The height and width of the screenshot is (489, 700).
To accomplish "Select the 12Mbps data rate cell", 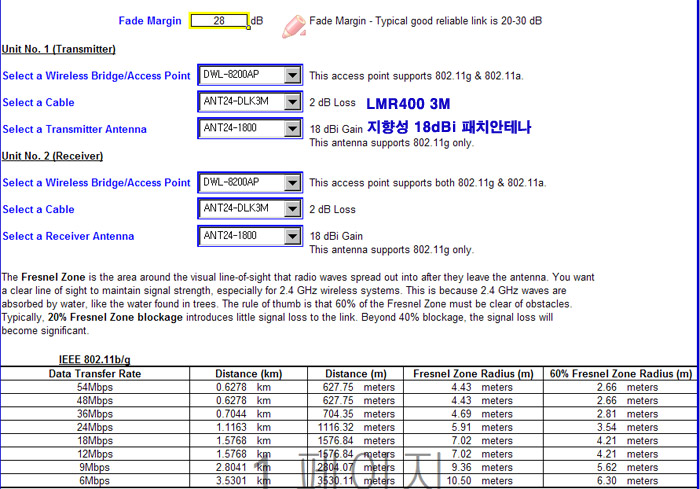I will tap(95, 454).
